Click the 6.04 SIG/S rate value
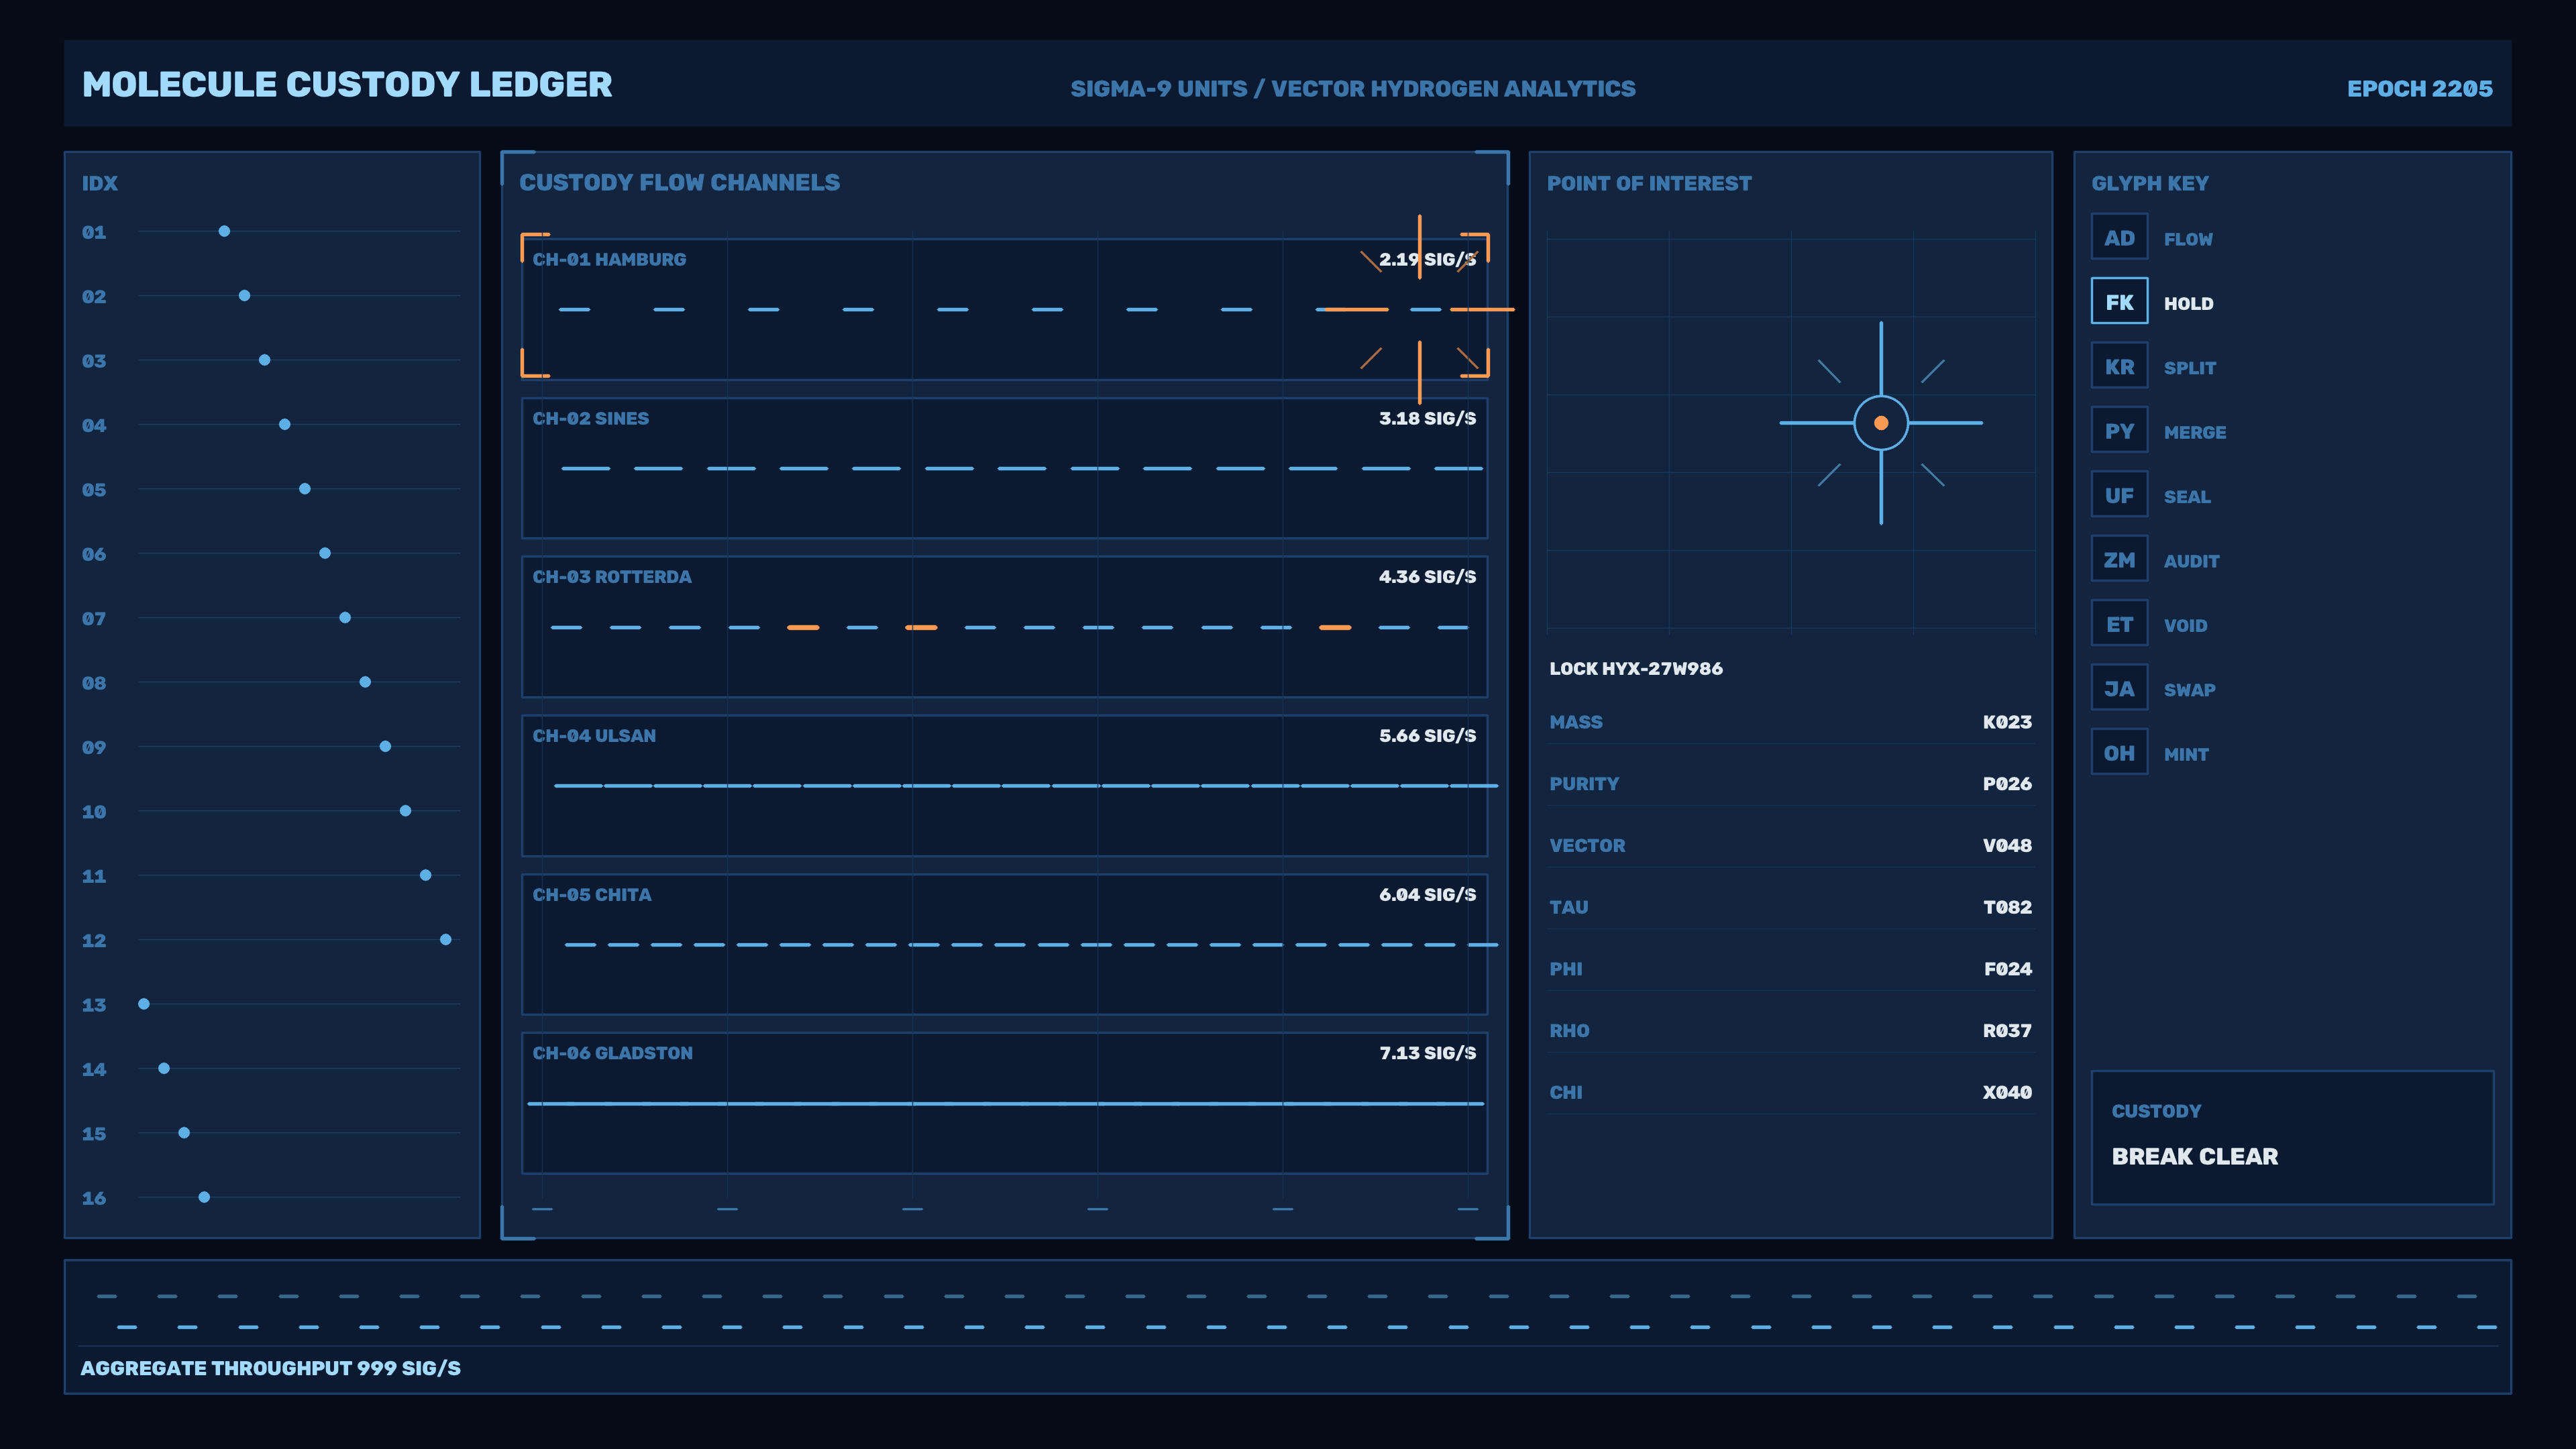Image resolution: width=2576 pixels, height=1449 pixels. click(x=1427, y=894)
